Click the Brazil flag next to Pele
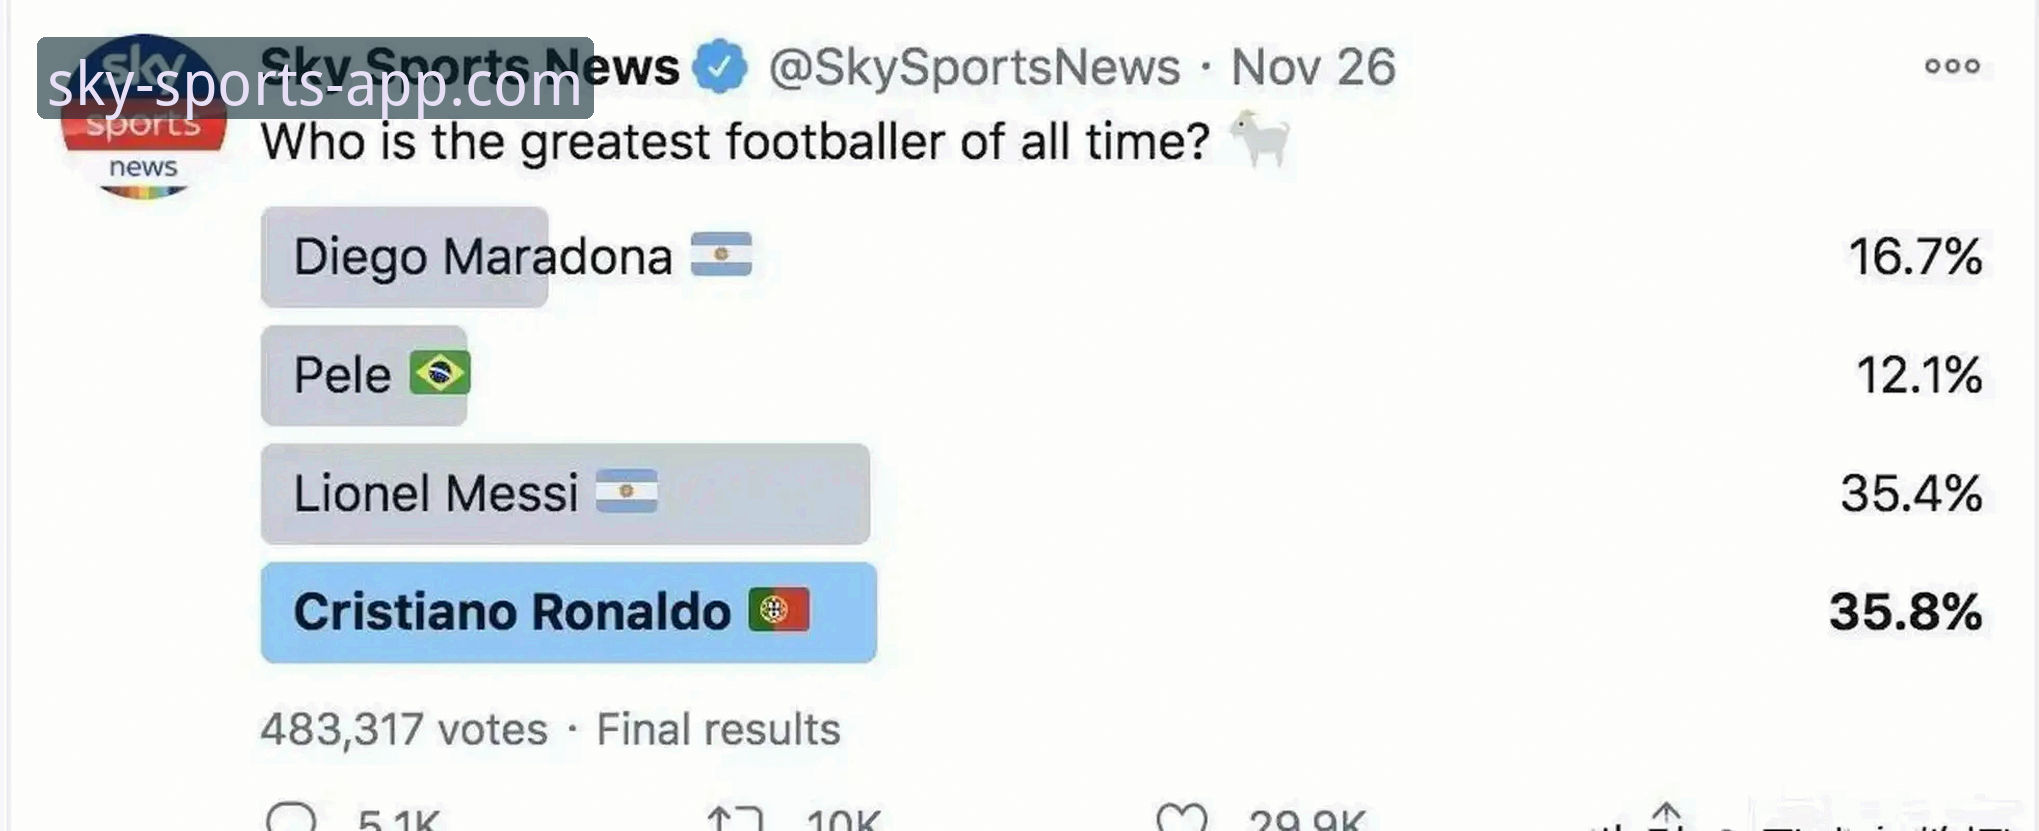The image size is (2039, 831). coord(439,374)
